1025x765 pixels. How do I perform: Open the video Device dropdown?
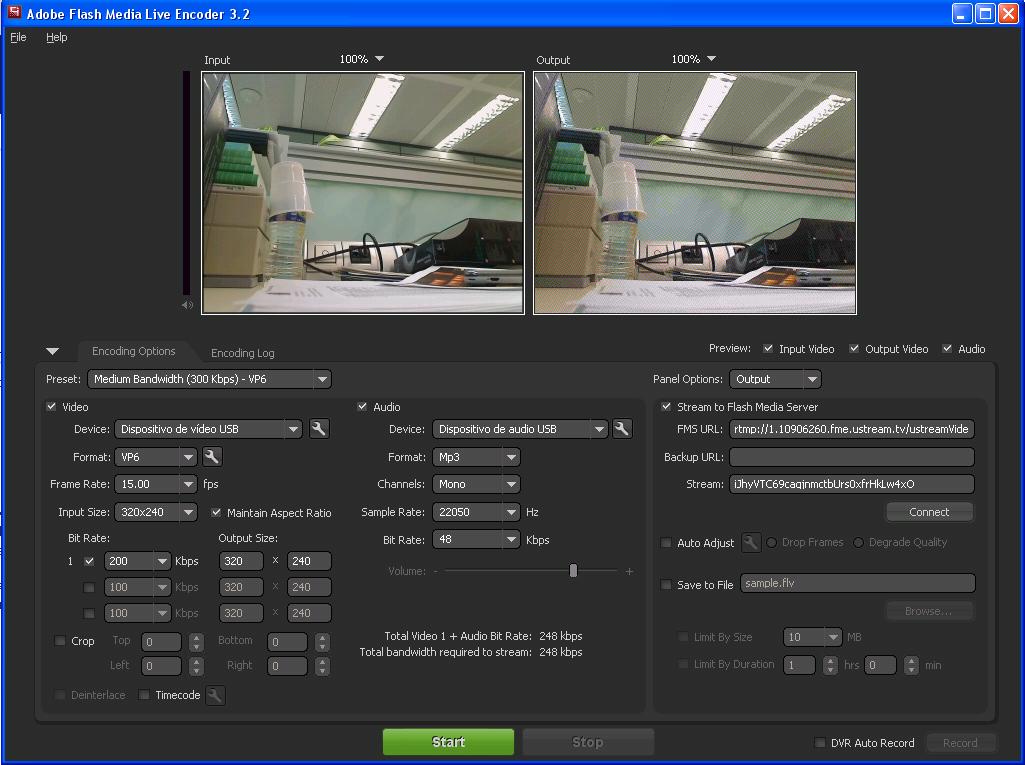[208, 429]
